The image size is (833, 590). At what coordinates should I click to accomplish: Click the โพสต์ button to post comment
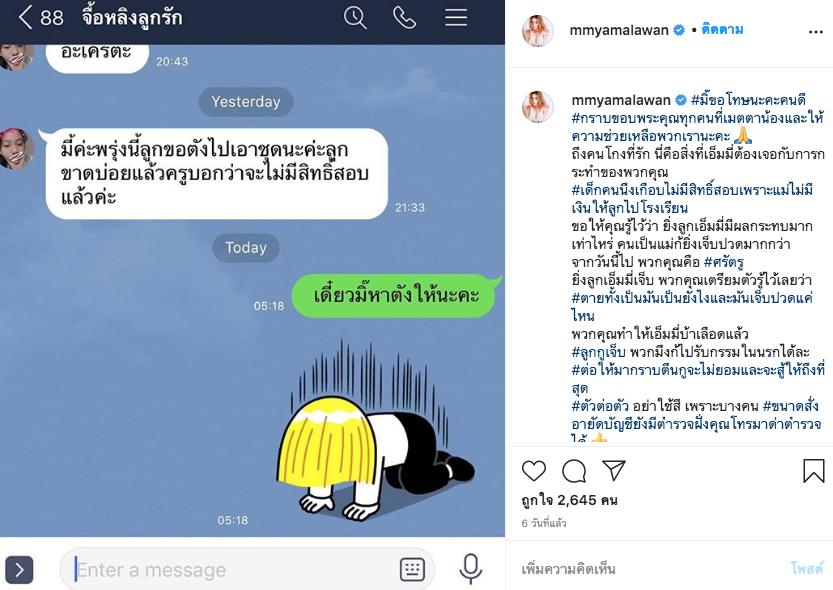[807, 569]
